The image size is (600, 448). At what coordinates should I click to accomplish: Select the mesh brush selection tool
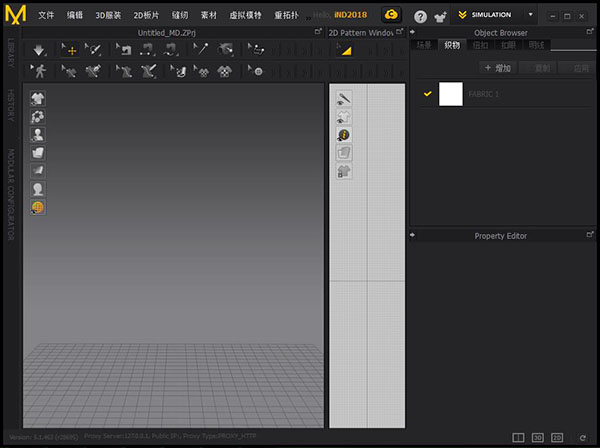(93, 50)
